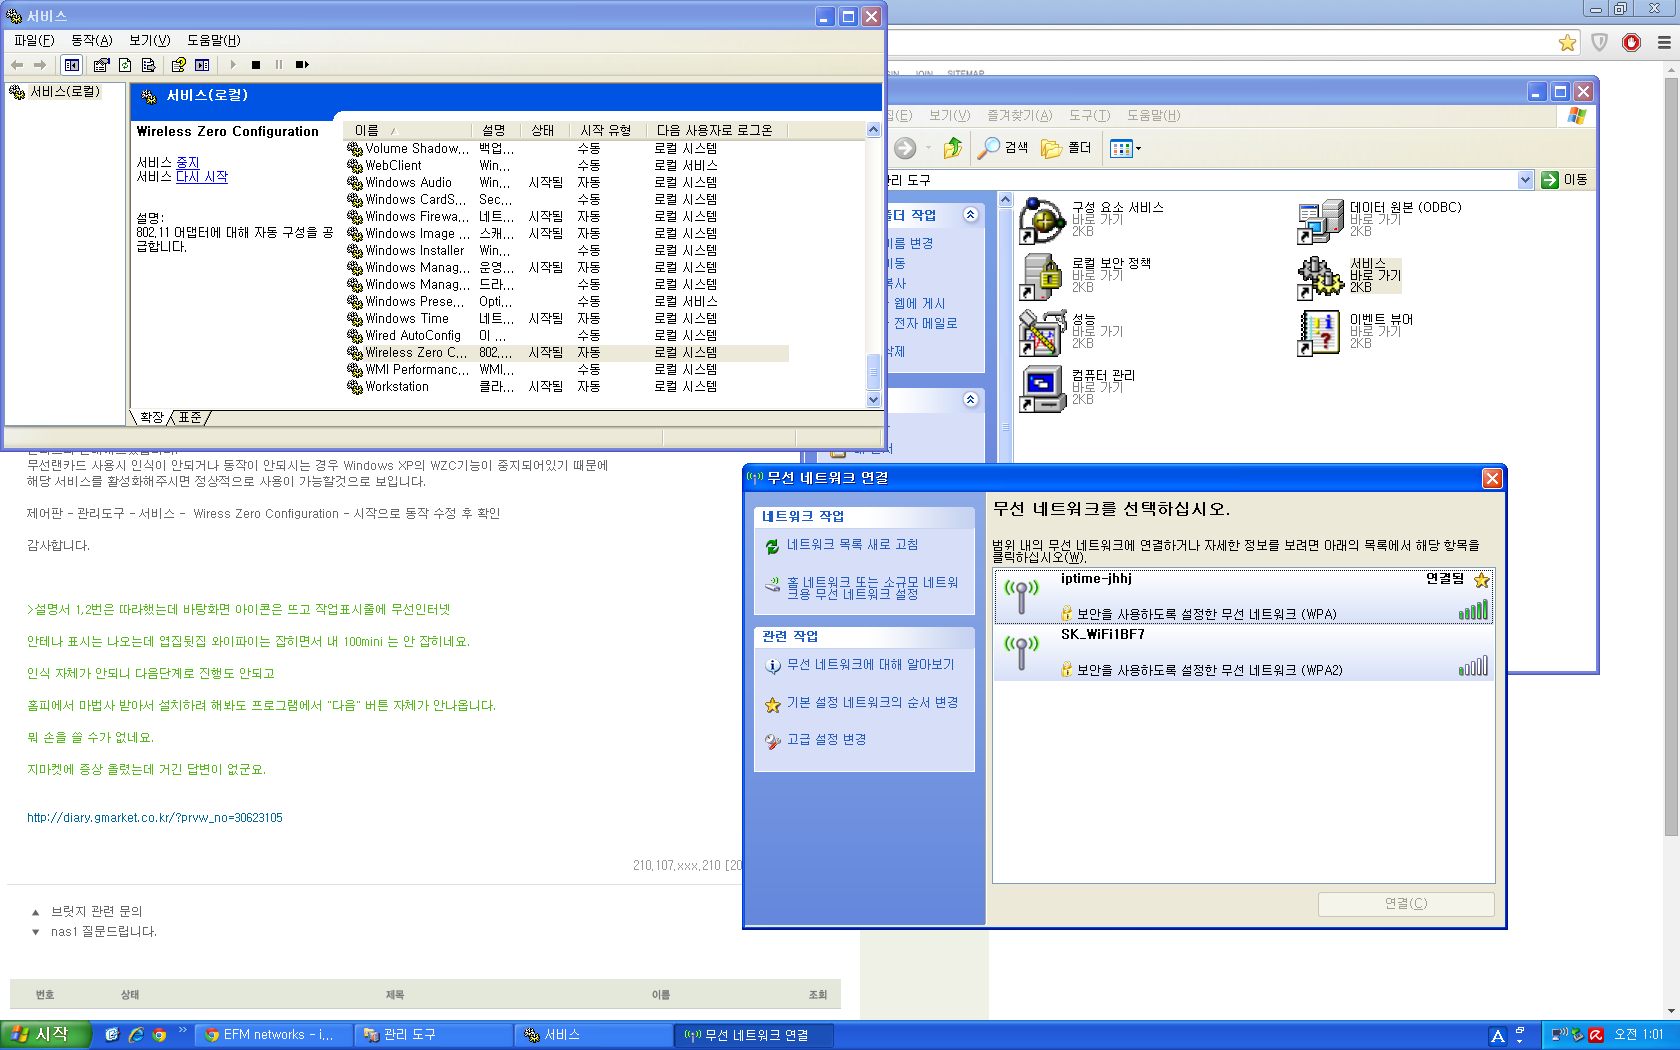This screenshot has height=1050, width=1680.
Task: Open the gmarket diary URL link
Action: [155, 818]
